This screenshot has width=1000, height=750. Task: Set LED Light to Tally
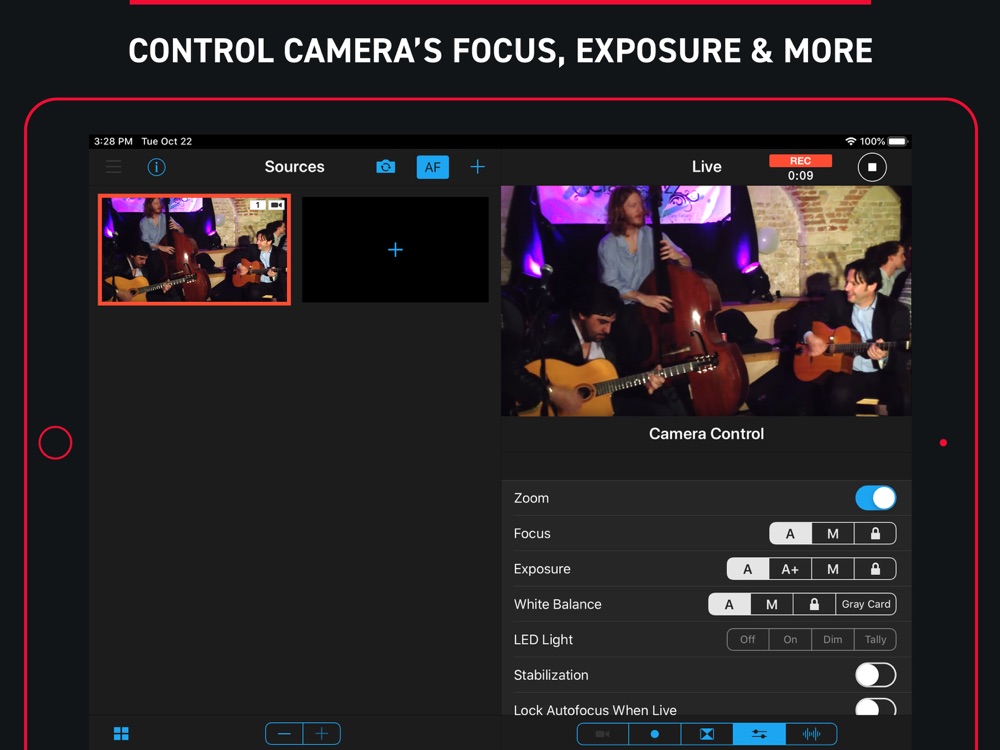(875, 640)
